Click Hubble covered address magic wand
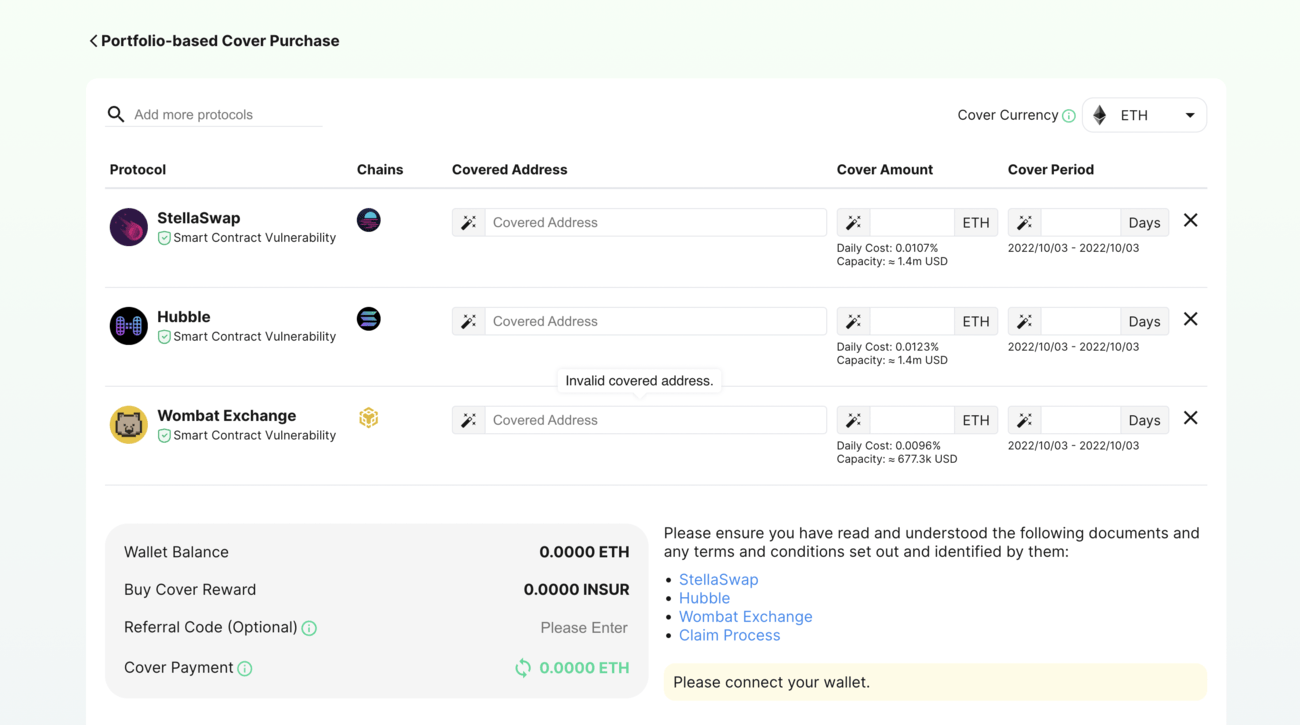The image size is (1300, 725). tap(469, 321)
